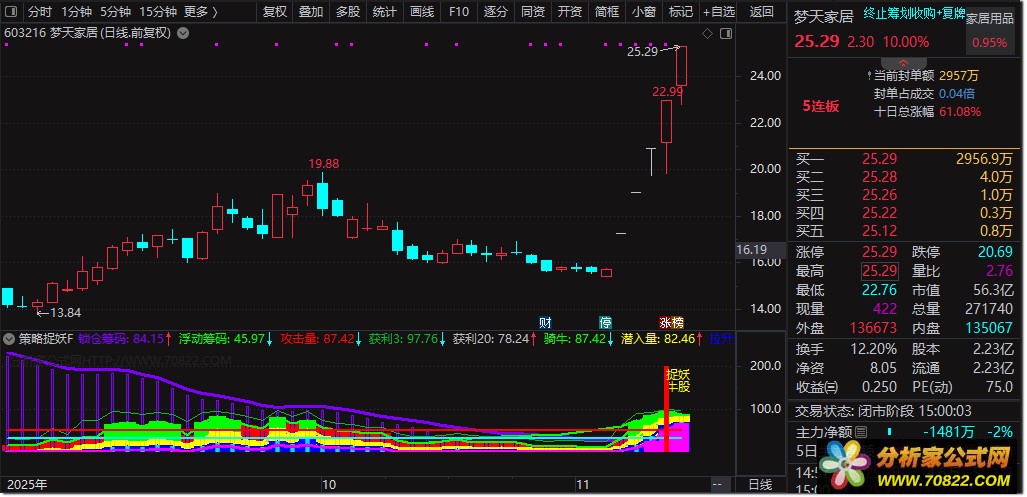The height and width of the screenshot is (497, 1027).
Task: Click the info icon beside 当前封单额
Action: coord(869,75)
